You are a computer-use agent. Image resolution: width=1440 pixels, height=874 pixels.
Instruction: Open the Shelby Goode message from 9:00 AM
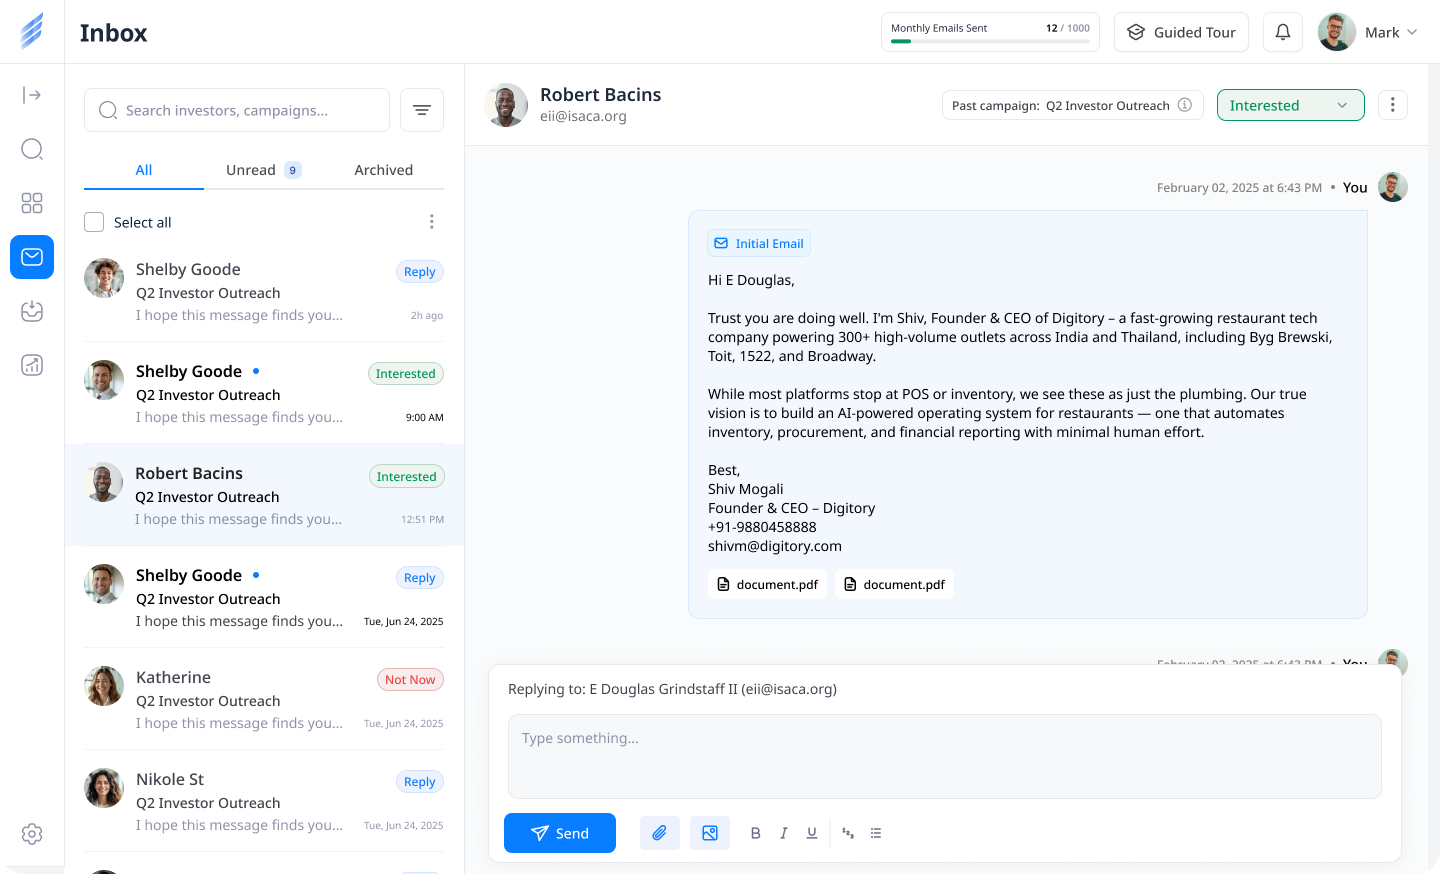tap(265, 393)
